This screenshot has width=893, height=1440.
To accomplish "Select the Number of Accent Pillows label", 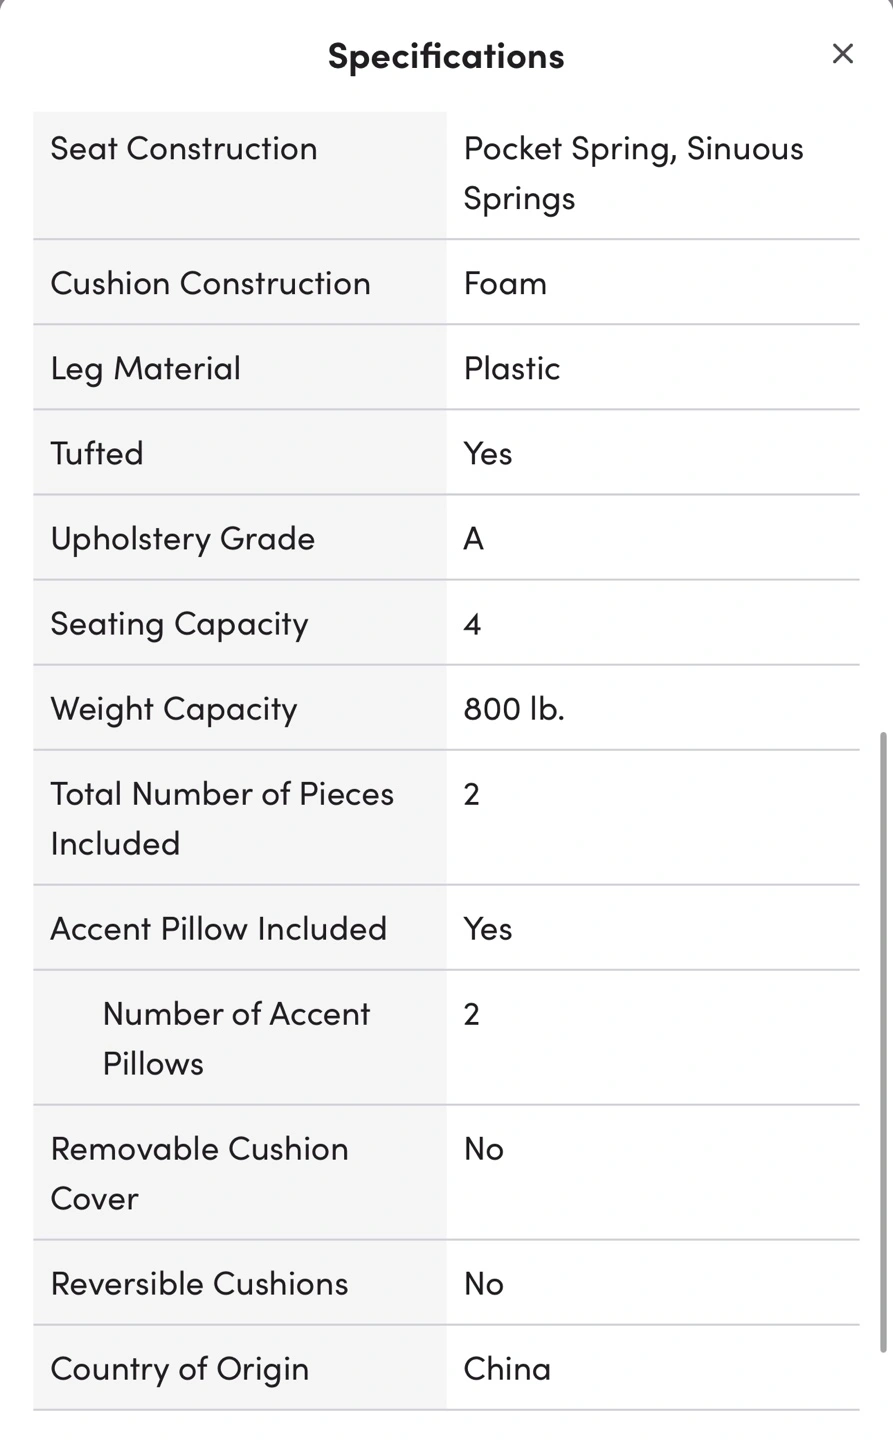I will click(236, 1038).
